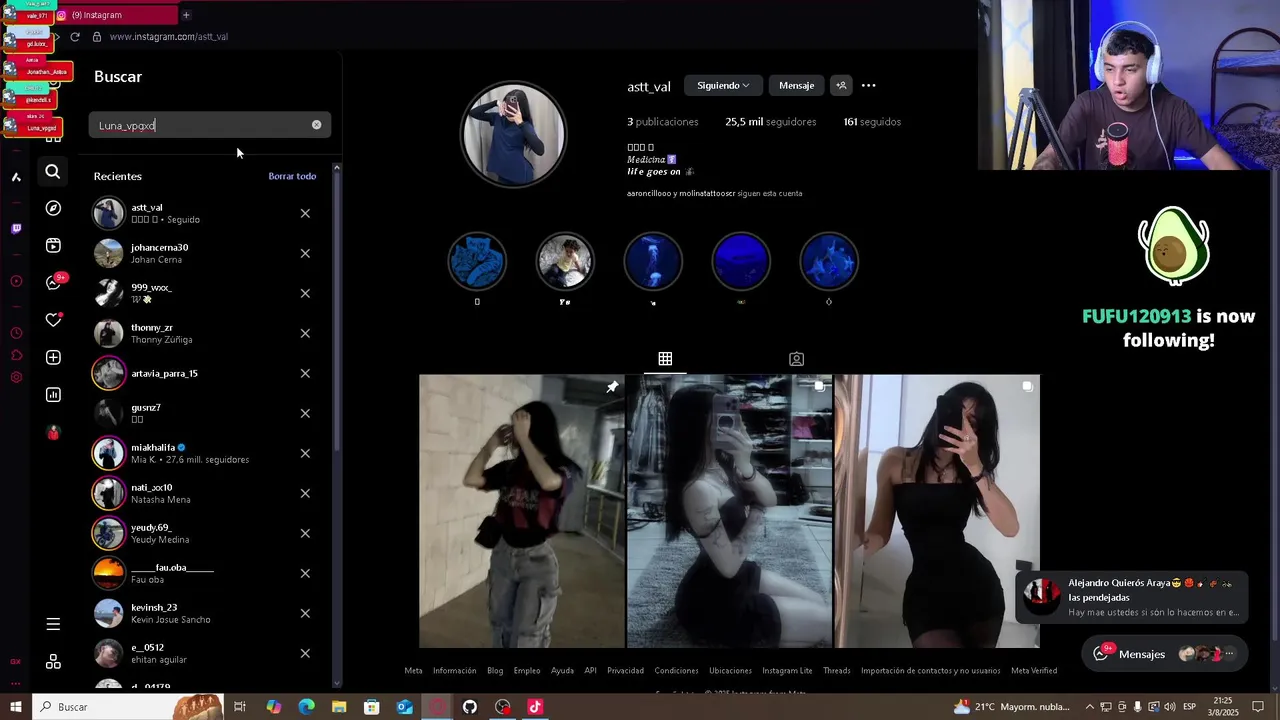The height and width of the screenshot is (720, 1280).
Task: Open TikTok app in the taskbar
Action: (535, 707)
